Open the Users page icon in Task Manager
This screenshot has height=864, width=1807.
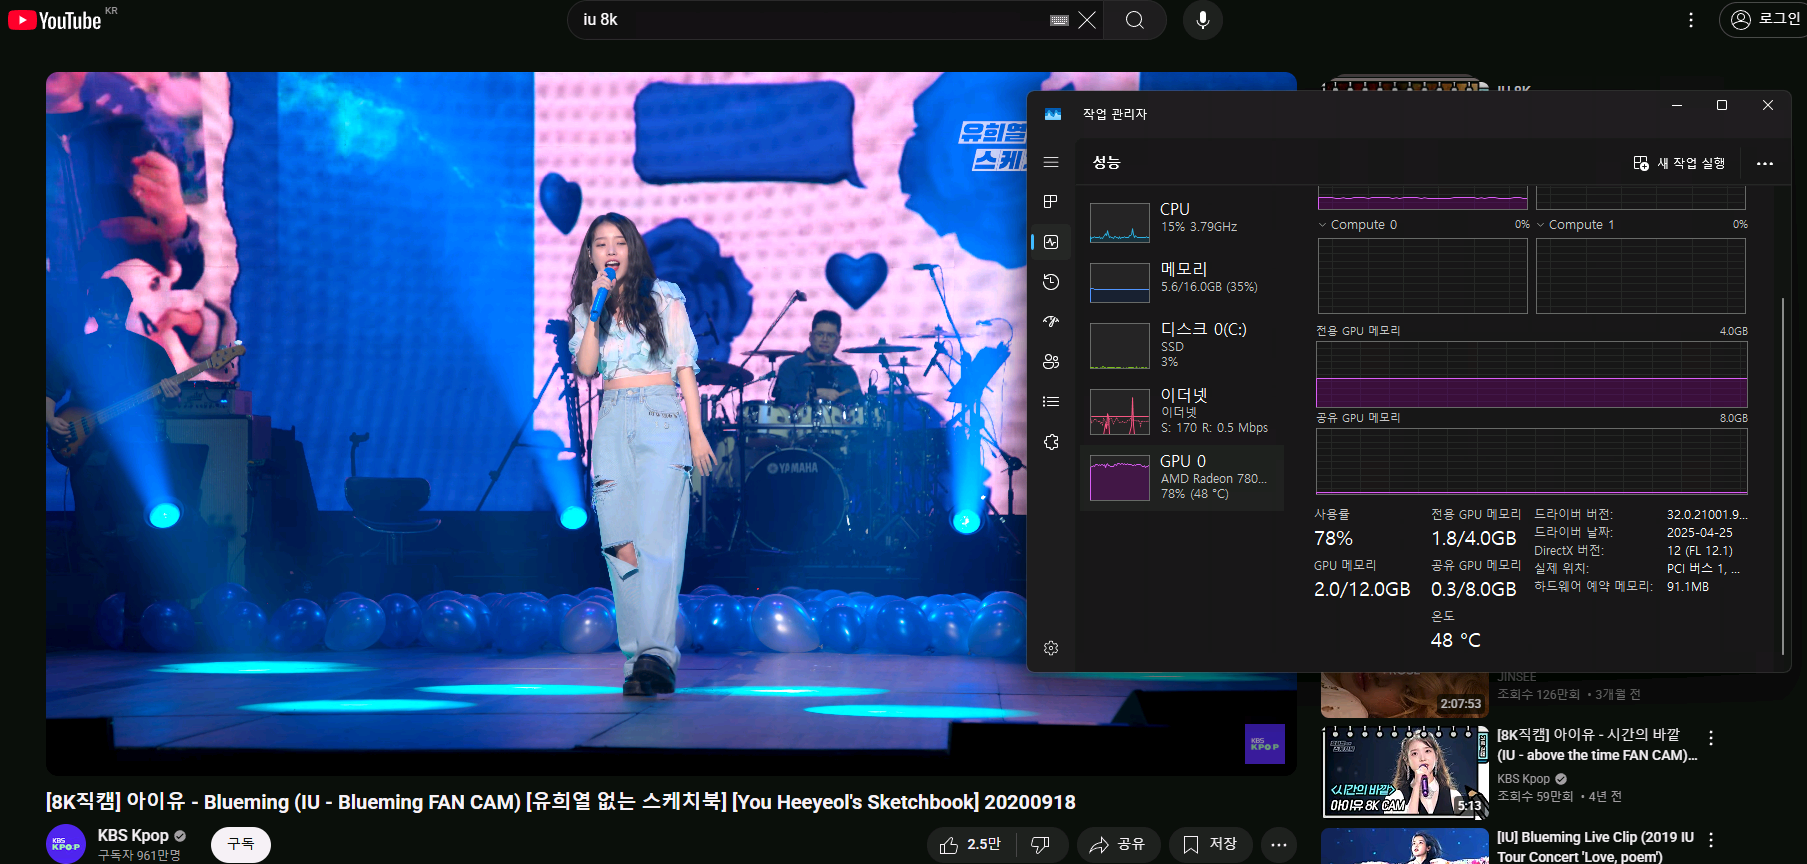tap(1050, 362)
